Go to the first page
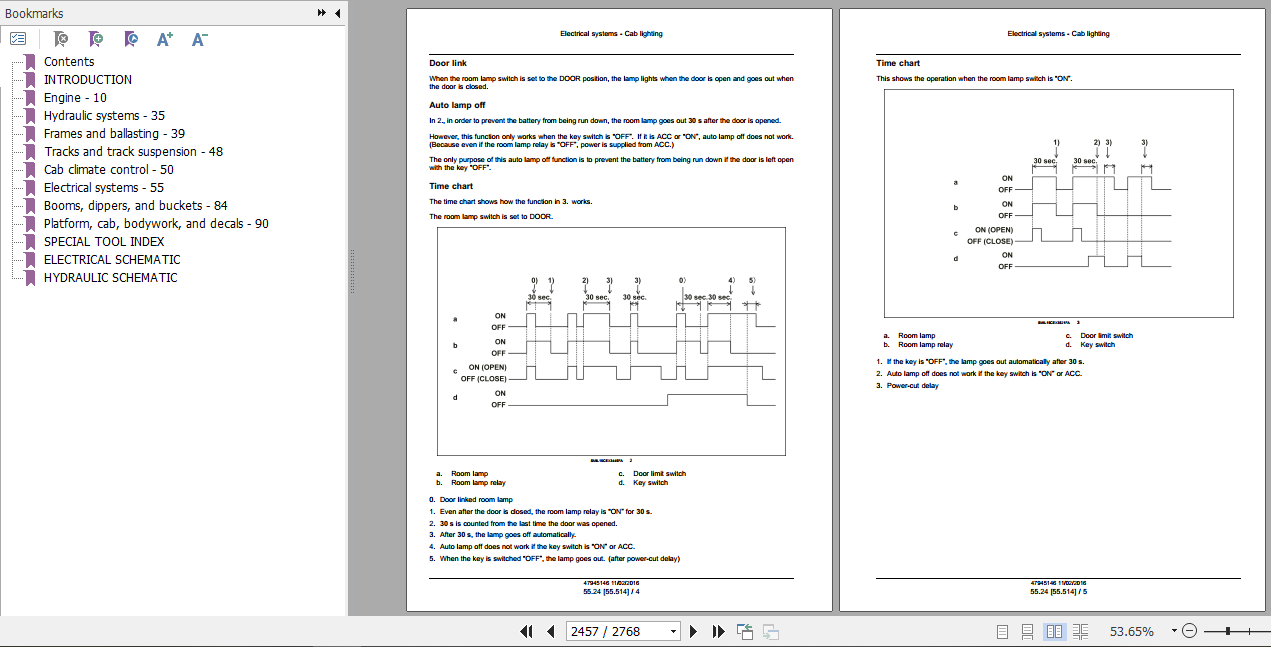The width and height of the screenshot is (1271, 647). pos(526,631)
